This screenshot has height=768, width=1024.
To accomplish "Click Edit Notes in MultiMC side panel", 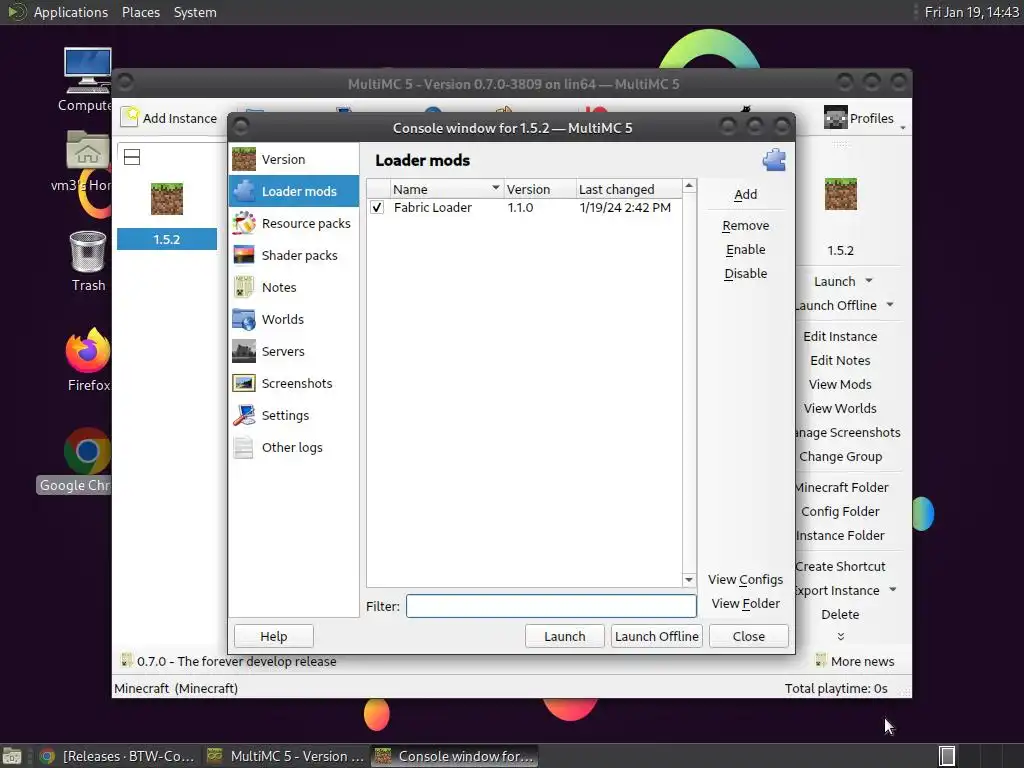I will point(840,361).
